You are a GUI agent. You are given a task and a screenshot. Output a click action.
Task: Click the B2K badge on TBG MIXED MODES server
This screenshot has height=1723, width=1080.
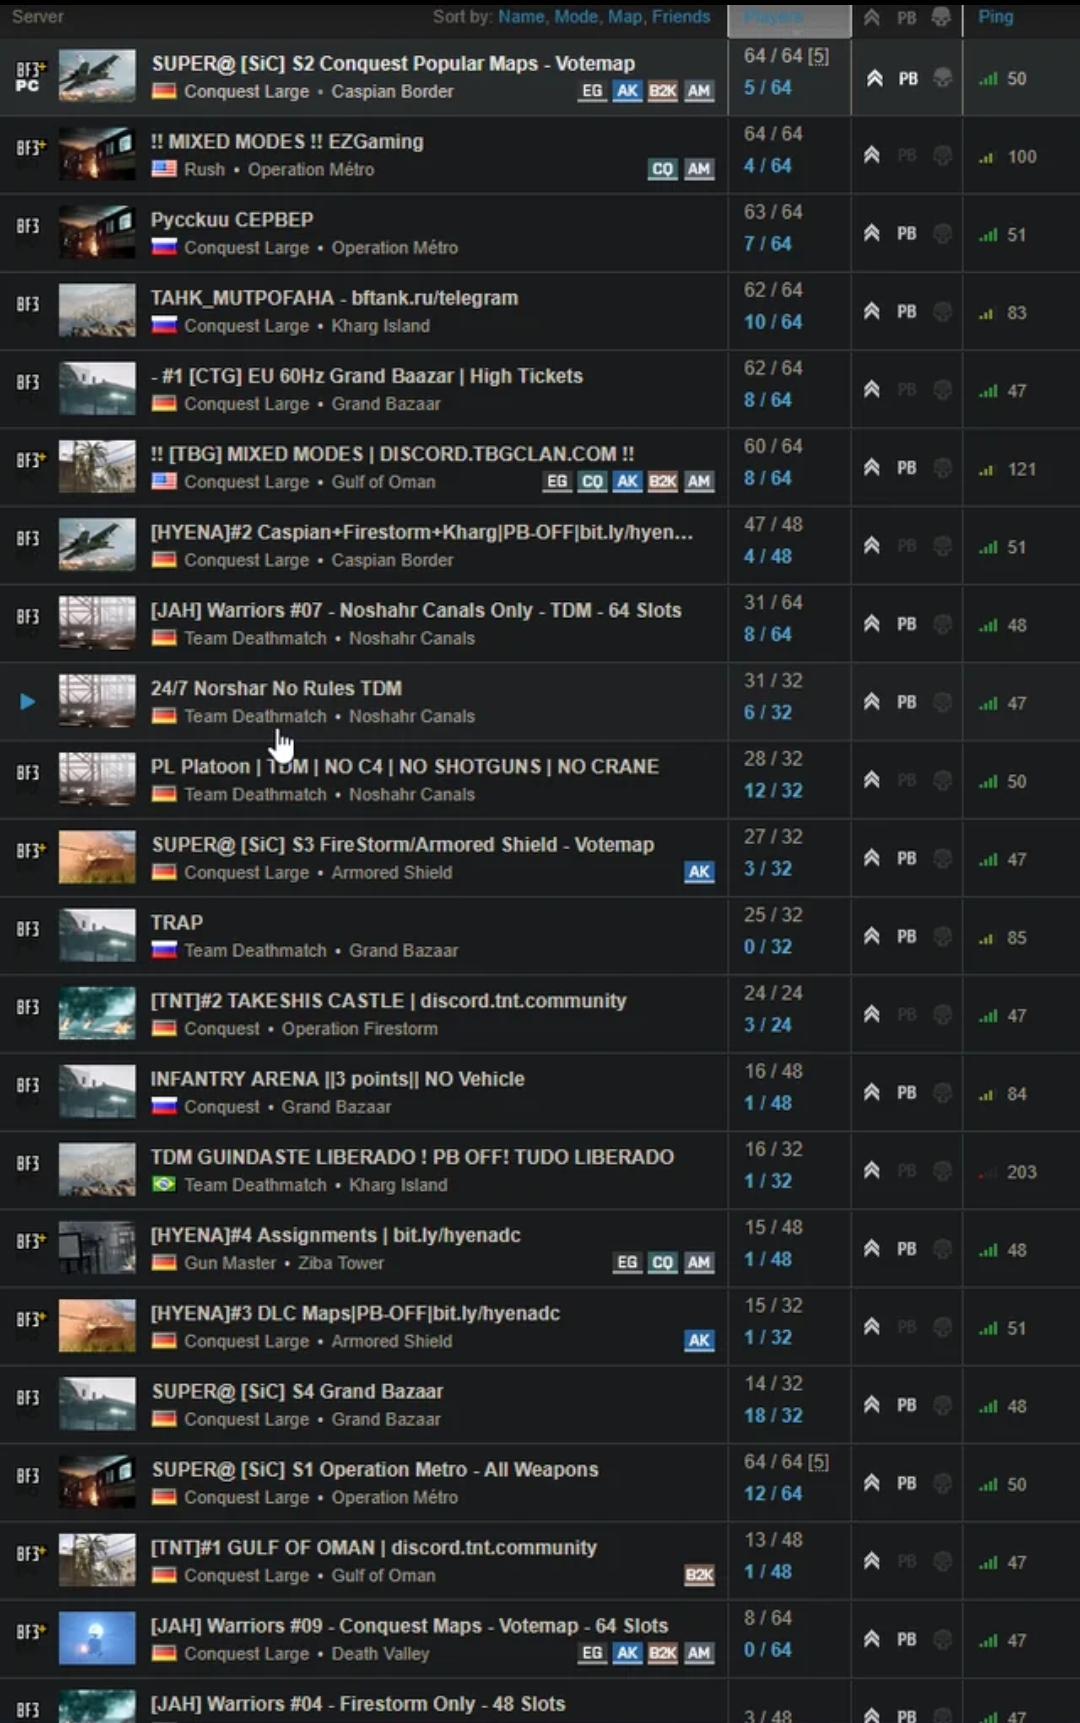[x=662, y=481]
